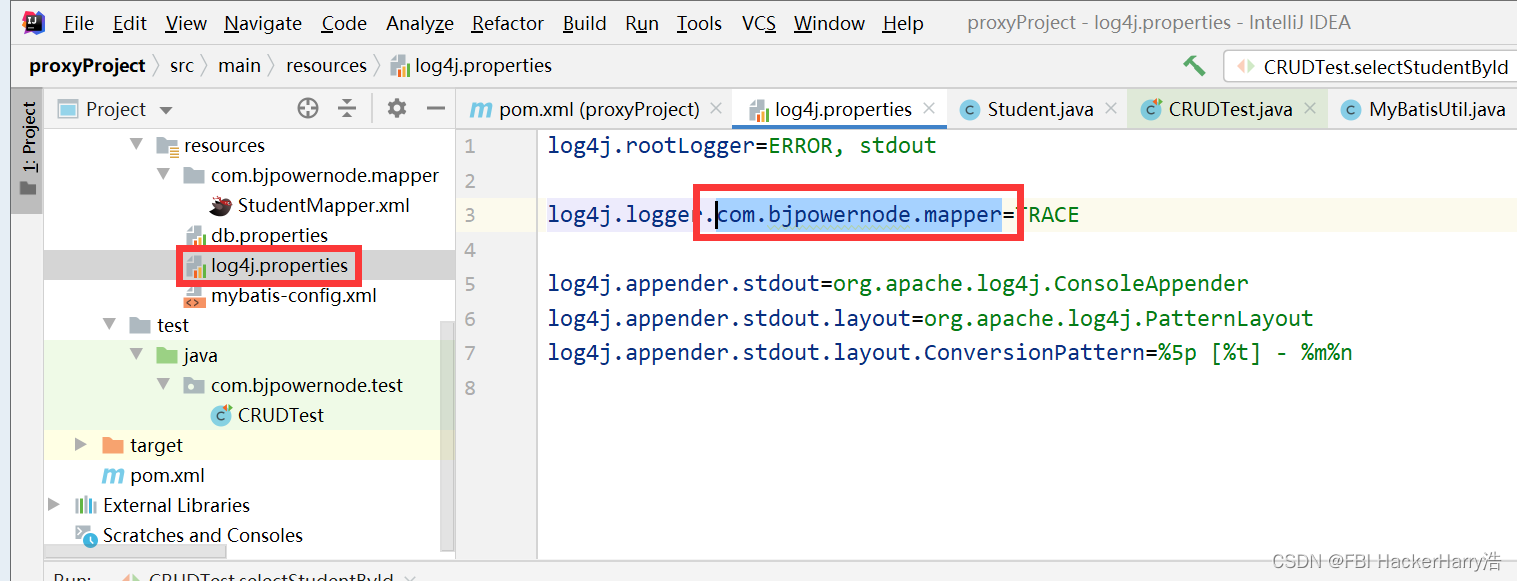Hide the Project panel with the minimize icon
This screenshot has width=1517, height=581.
coord(435,108)
